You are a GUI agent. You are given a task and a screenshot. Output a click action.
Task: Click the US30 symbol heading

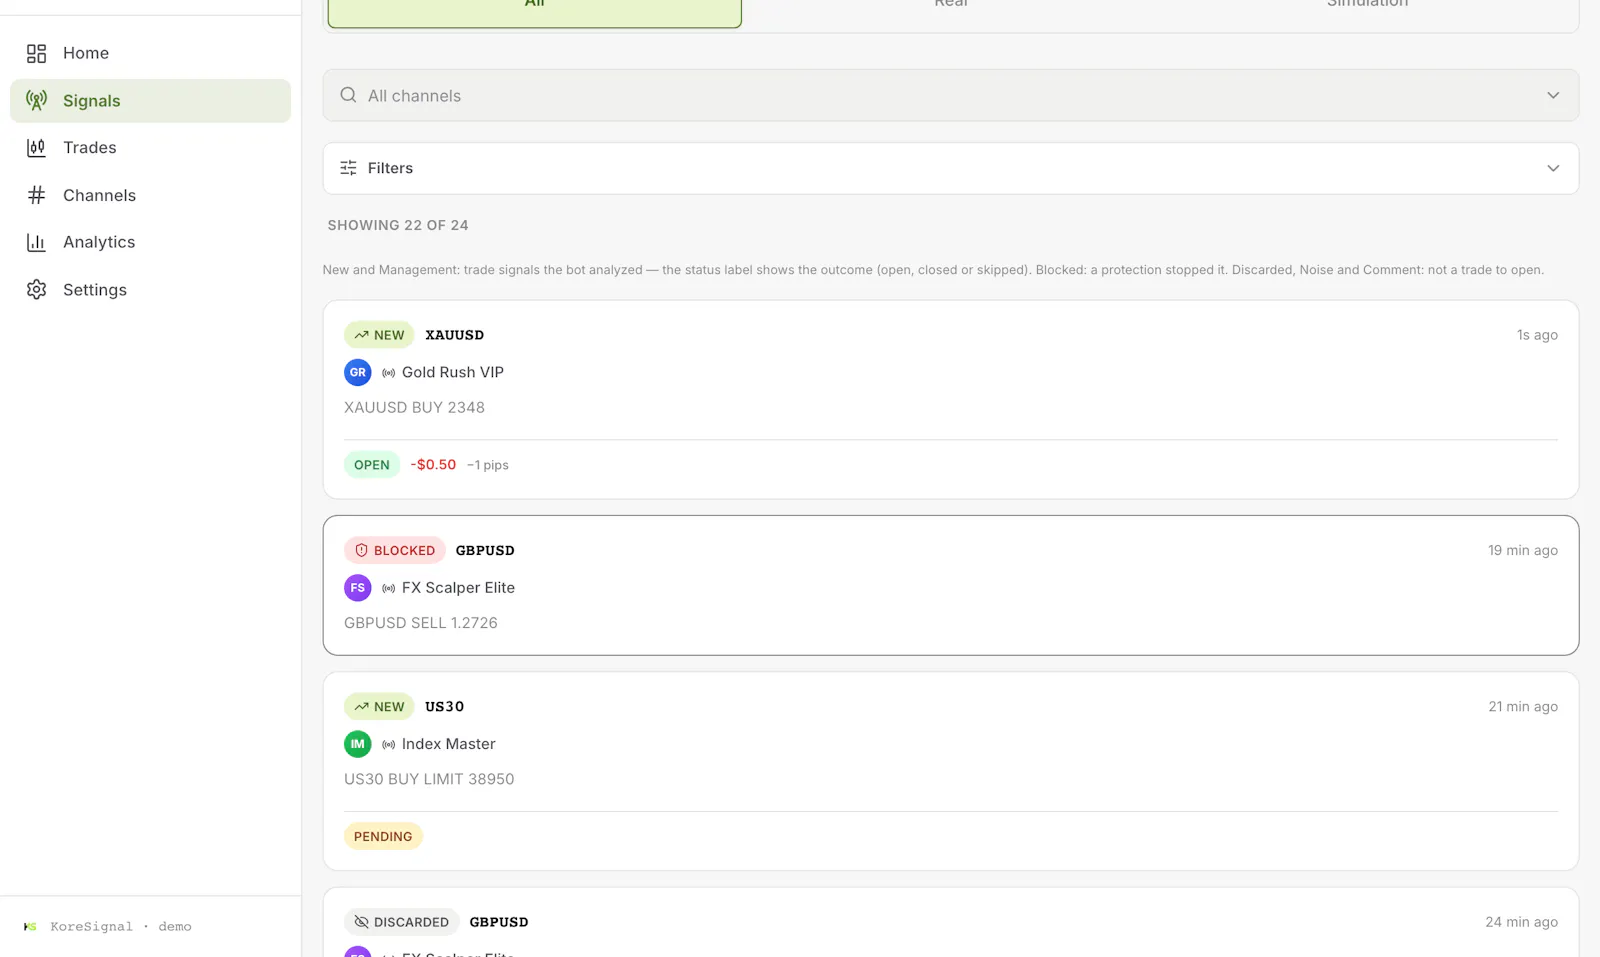pos(444,707)
